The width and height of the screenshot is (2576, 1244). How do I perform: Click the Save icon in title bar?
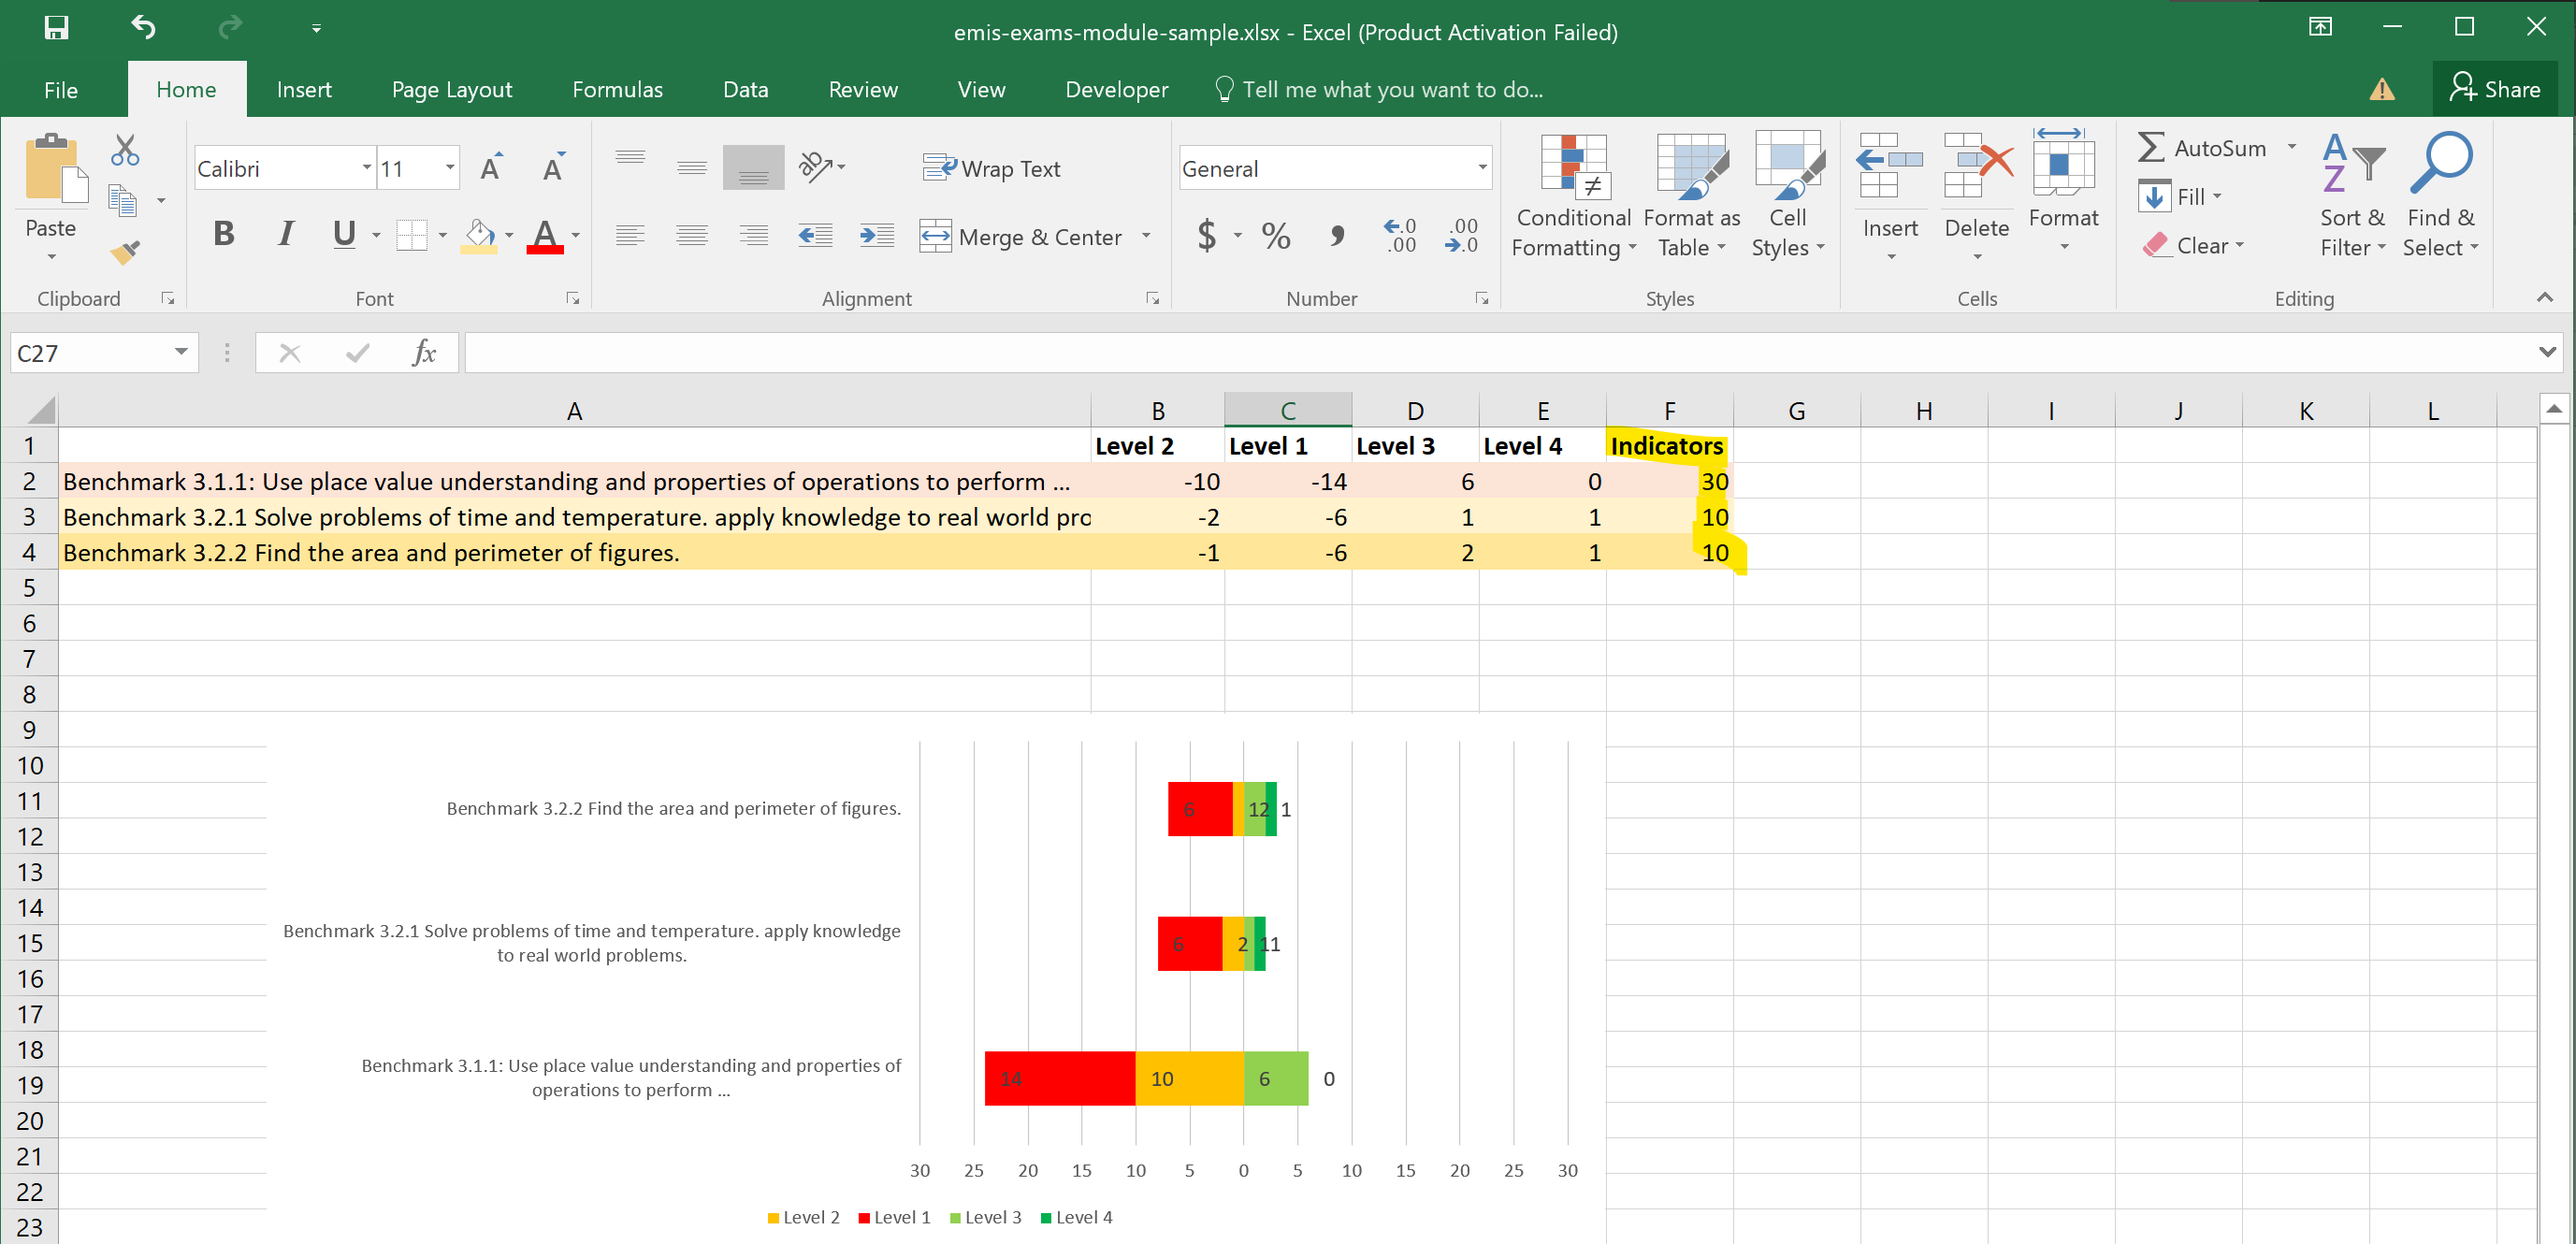coord(56,28)
